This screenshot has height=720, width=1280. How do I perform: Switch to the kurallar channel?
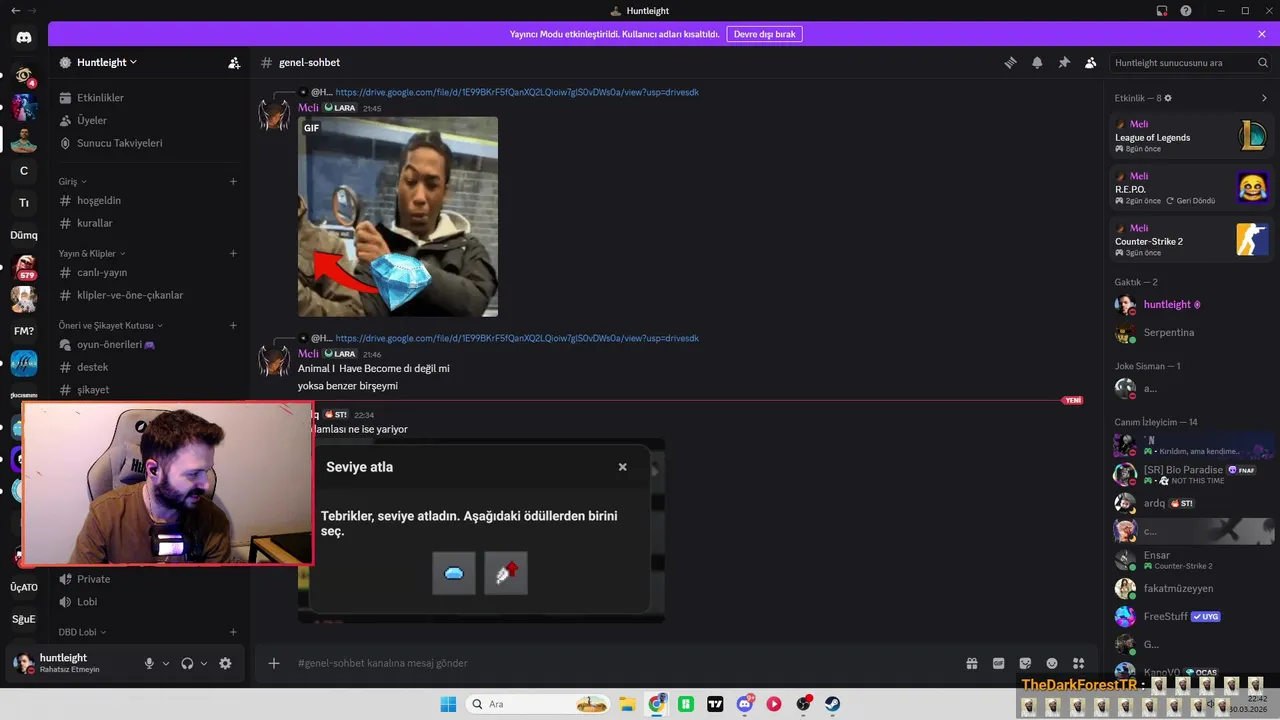pyautogui.click(x=150, y=223)
